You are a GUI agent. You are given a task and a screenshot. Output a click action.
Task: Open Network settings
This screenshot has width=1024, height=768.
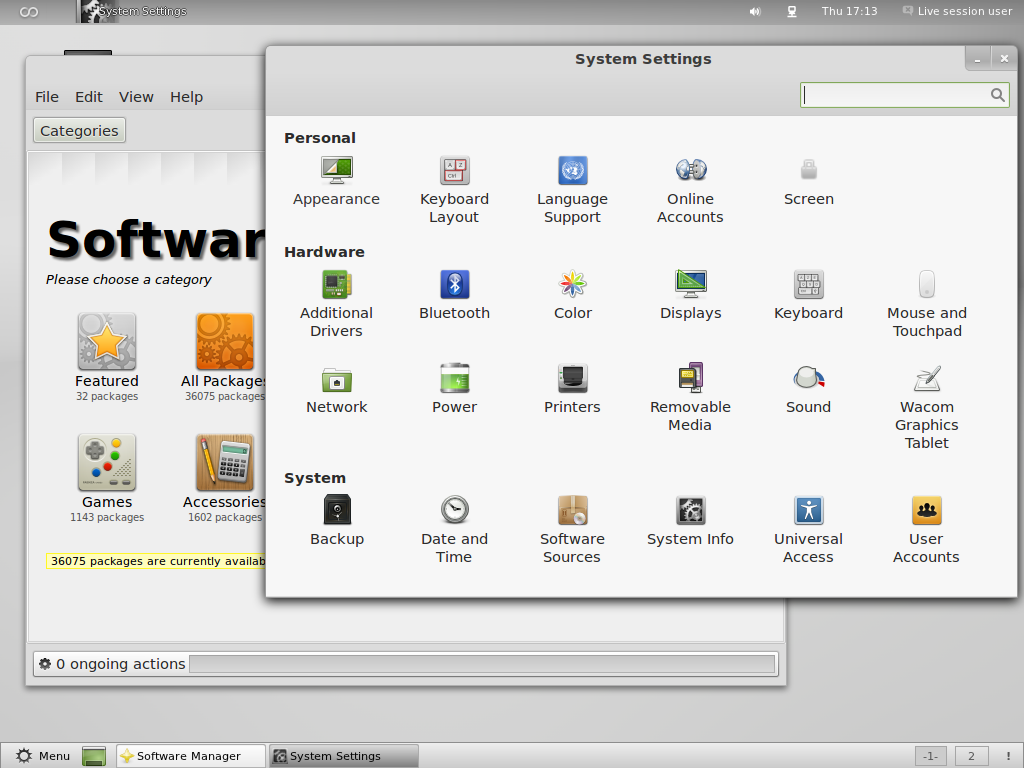[336, 389]
